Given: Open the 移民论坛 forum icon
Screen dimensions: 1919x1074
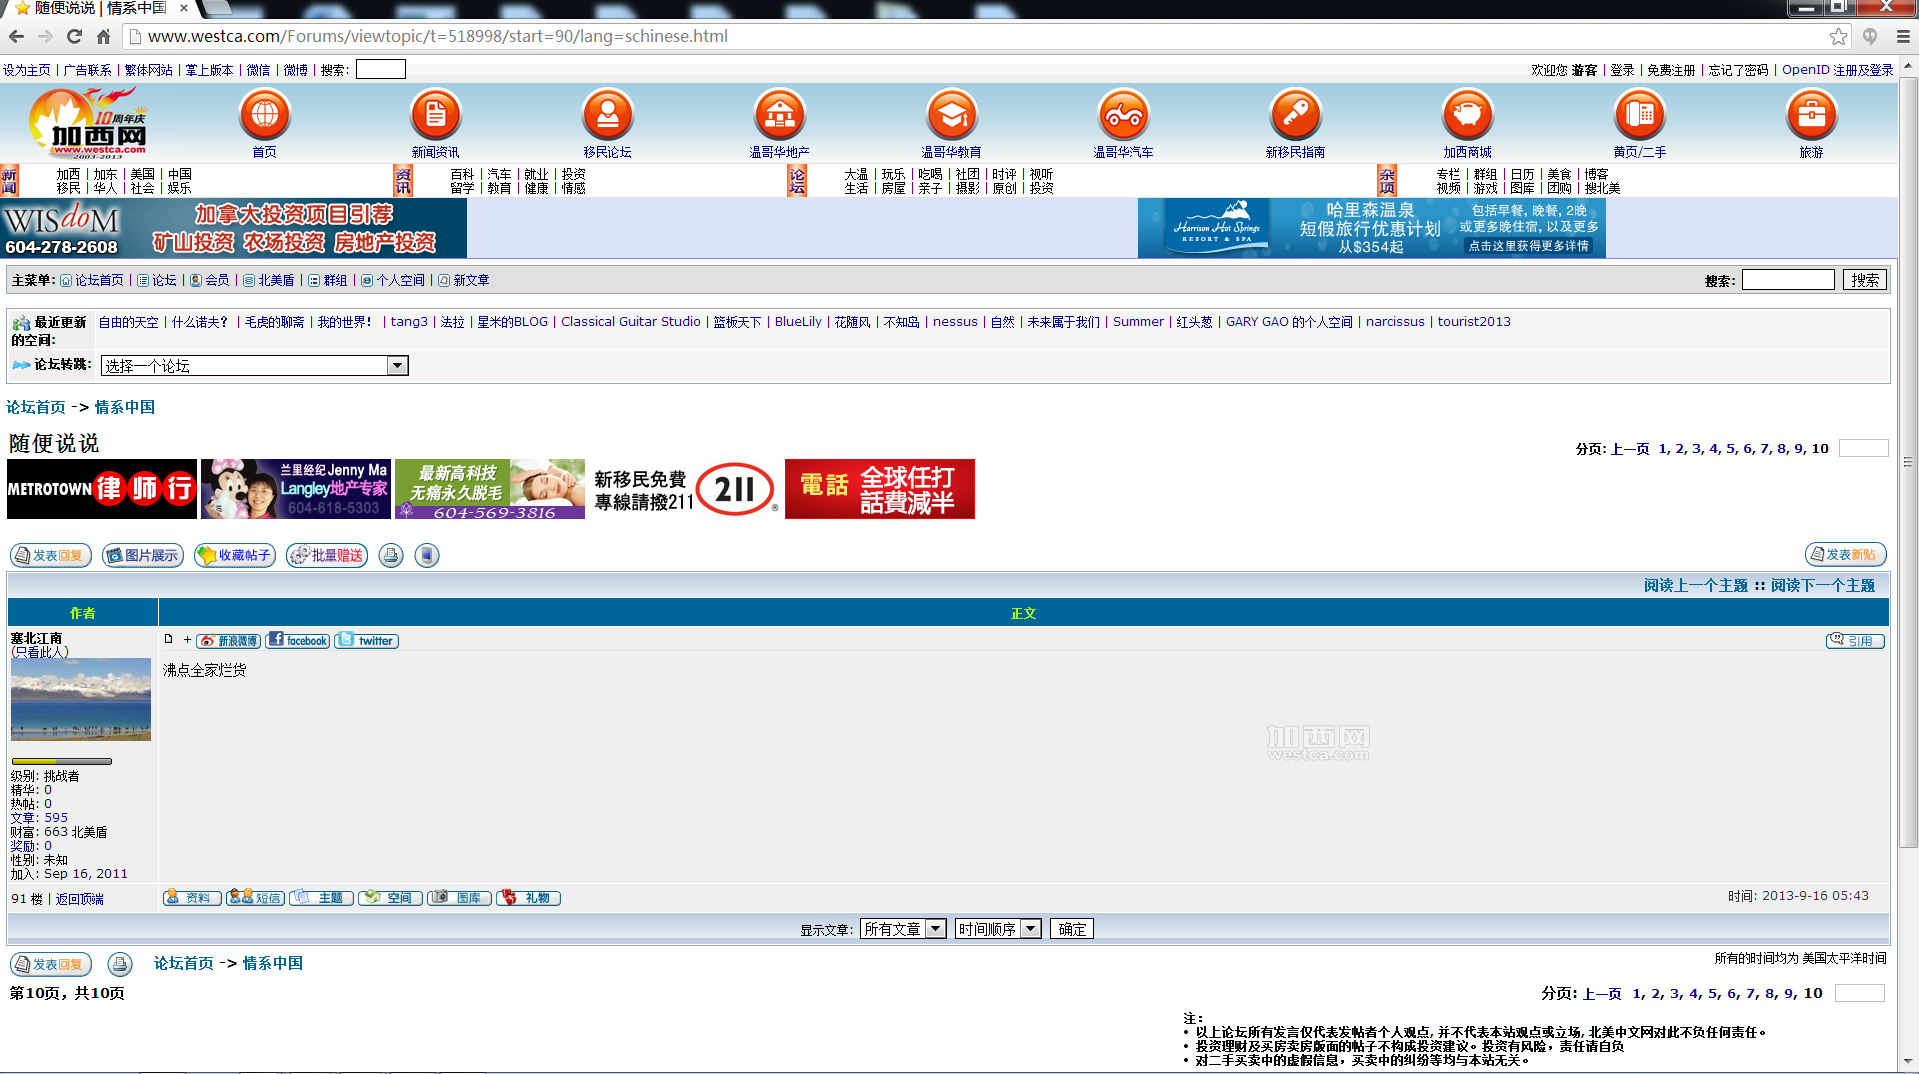Looking at the screenshot, I should tap(607, 115).
